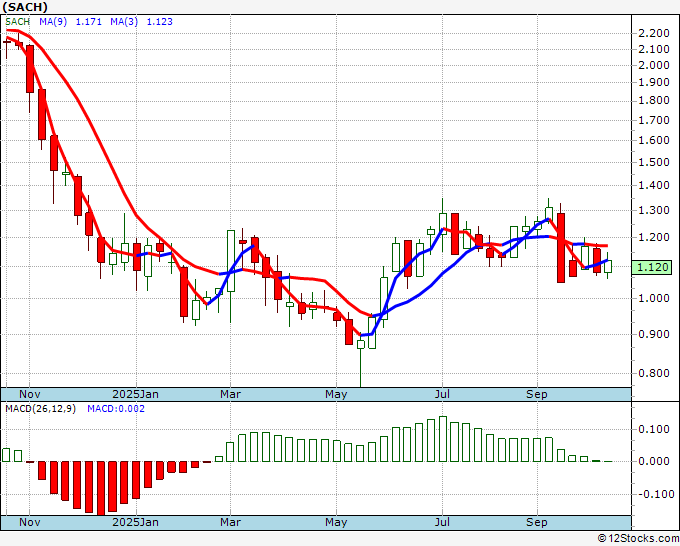Click the 2025Jan label on price chart axis
The width and height of the screenshot is (680, 546).
pyautogui.click(x=135, y=394)
